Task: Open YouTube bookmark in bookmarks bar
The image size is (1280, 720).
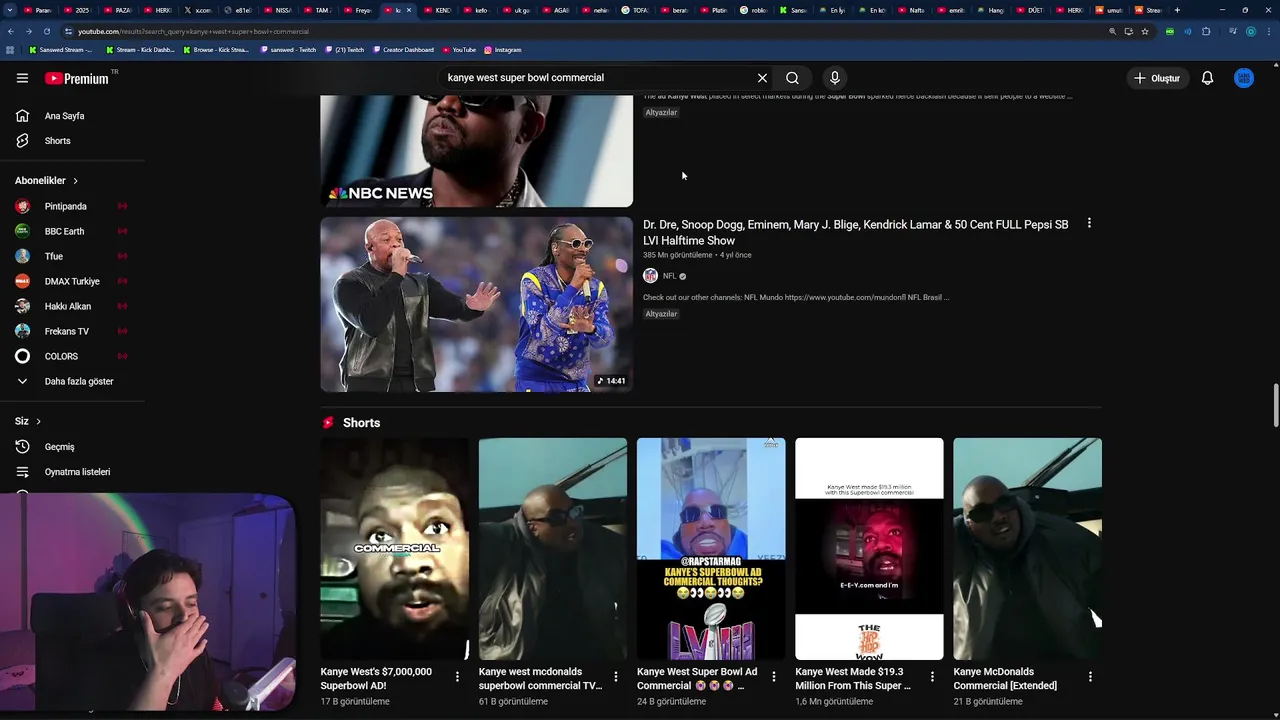Action: pyautogui.click(x=459, y=49)
